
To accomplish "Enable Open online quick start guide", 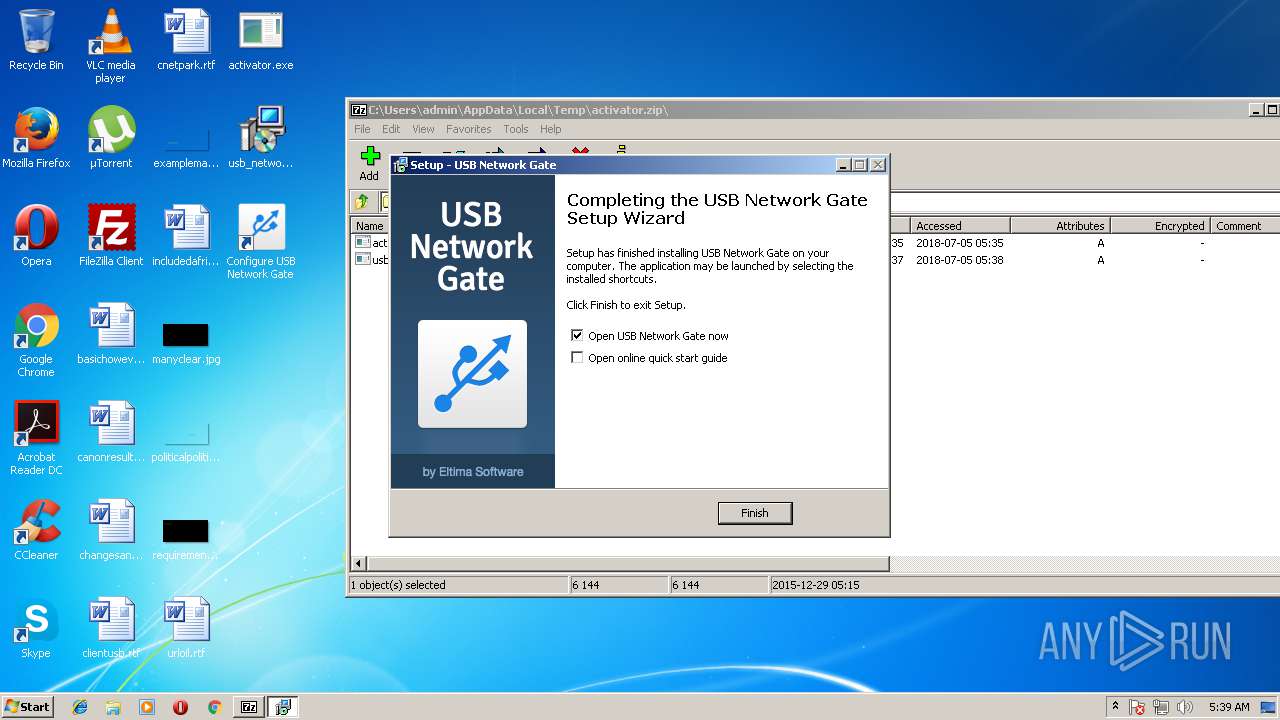I will (577, 358).
